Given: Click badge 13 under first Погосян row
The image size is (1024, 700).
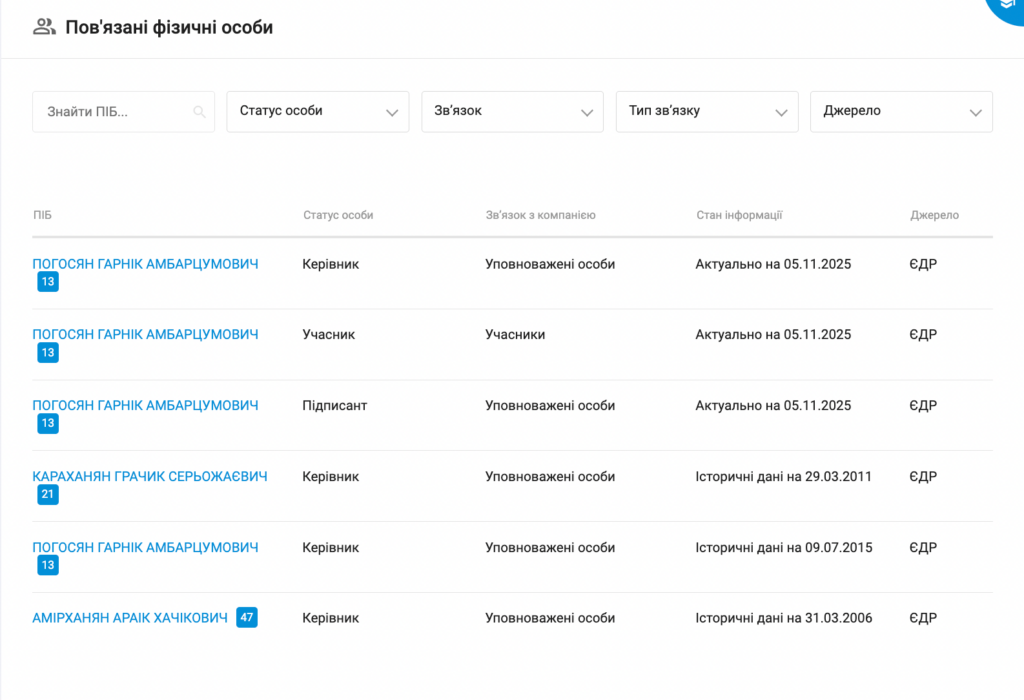Looking at the screenshot, I should point(48,282).
